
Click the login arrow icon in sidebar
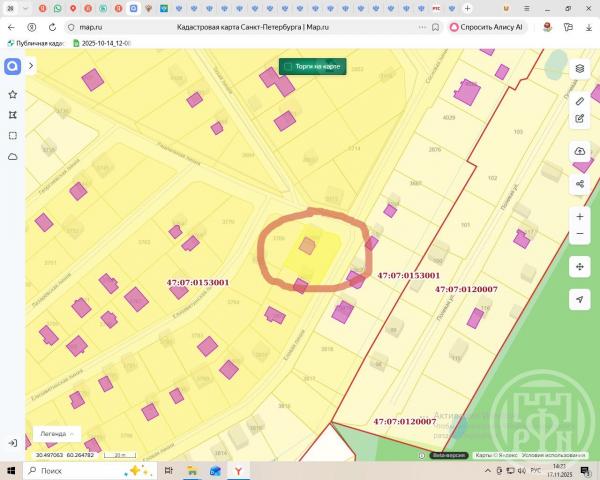point(12,442)
